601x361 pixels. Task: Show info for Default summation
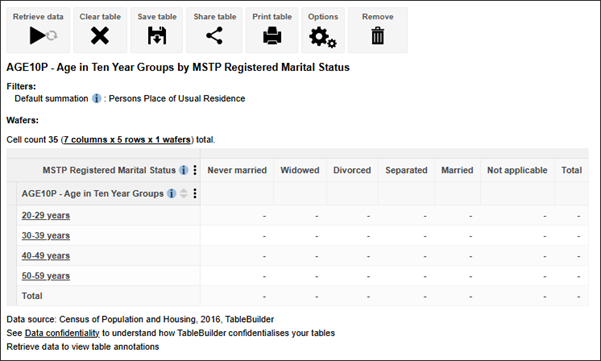tap(97, 98)
